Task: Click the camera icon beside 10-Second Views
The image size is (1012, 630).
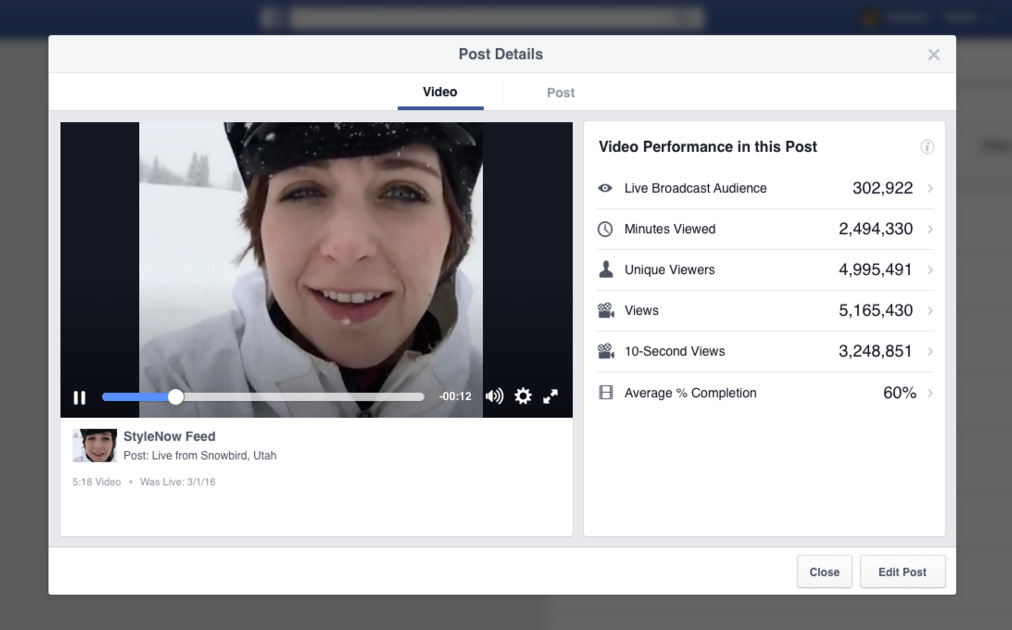Action: coord(605,351)
